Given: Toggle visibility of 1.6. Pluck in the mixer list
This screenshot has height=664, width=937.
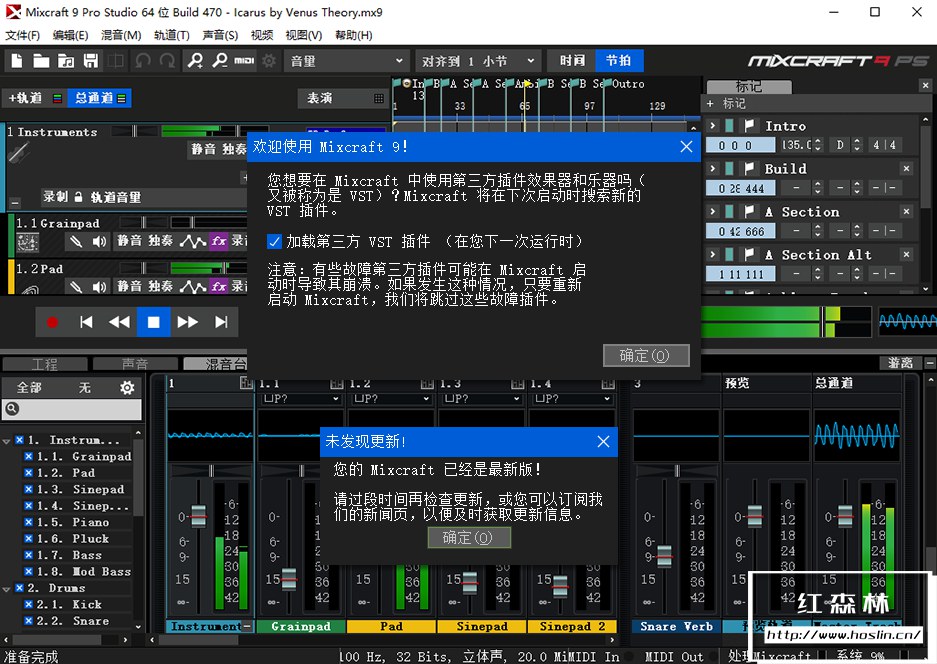Looking at the screenshot, I should [28, 538].
